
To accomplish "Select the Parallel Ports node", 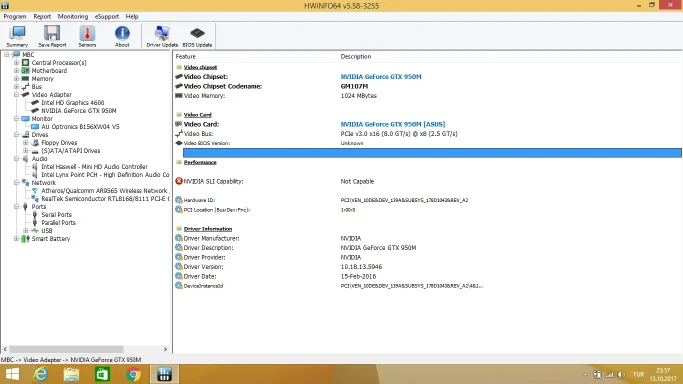I will [x=58, y=222].
